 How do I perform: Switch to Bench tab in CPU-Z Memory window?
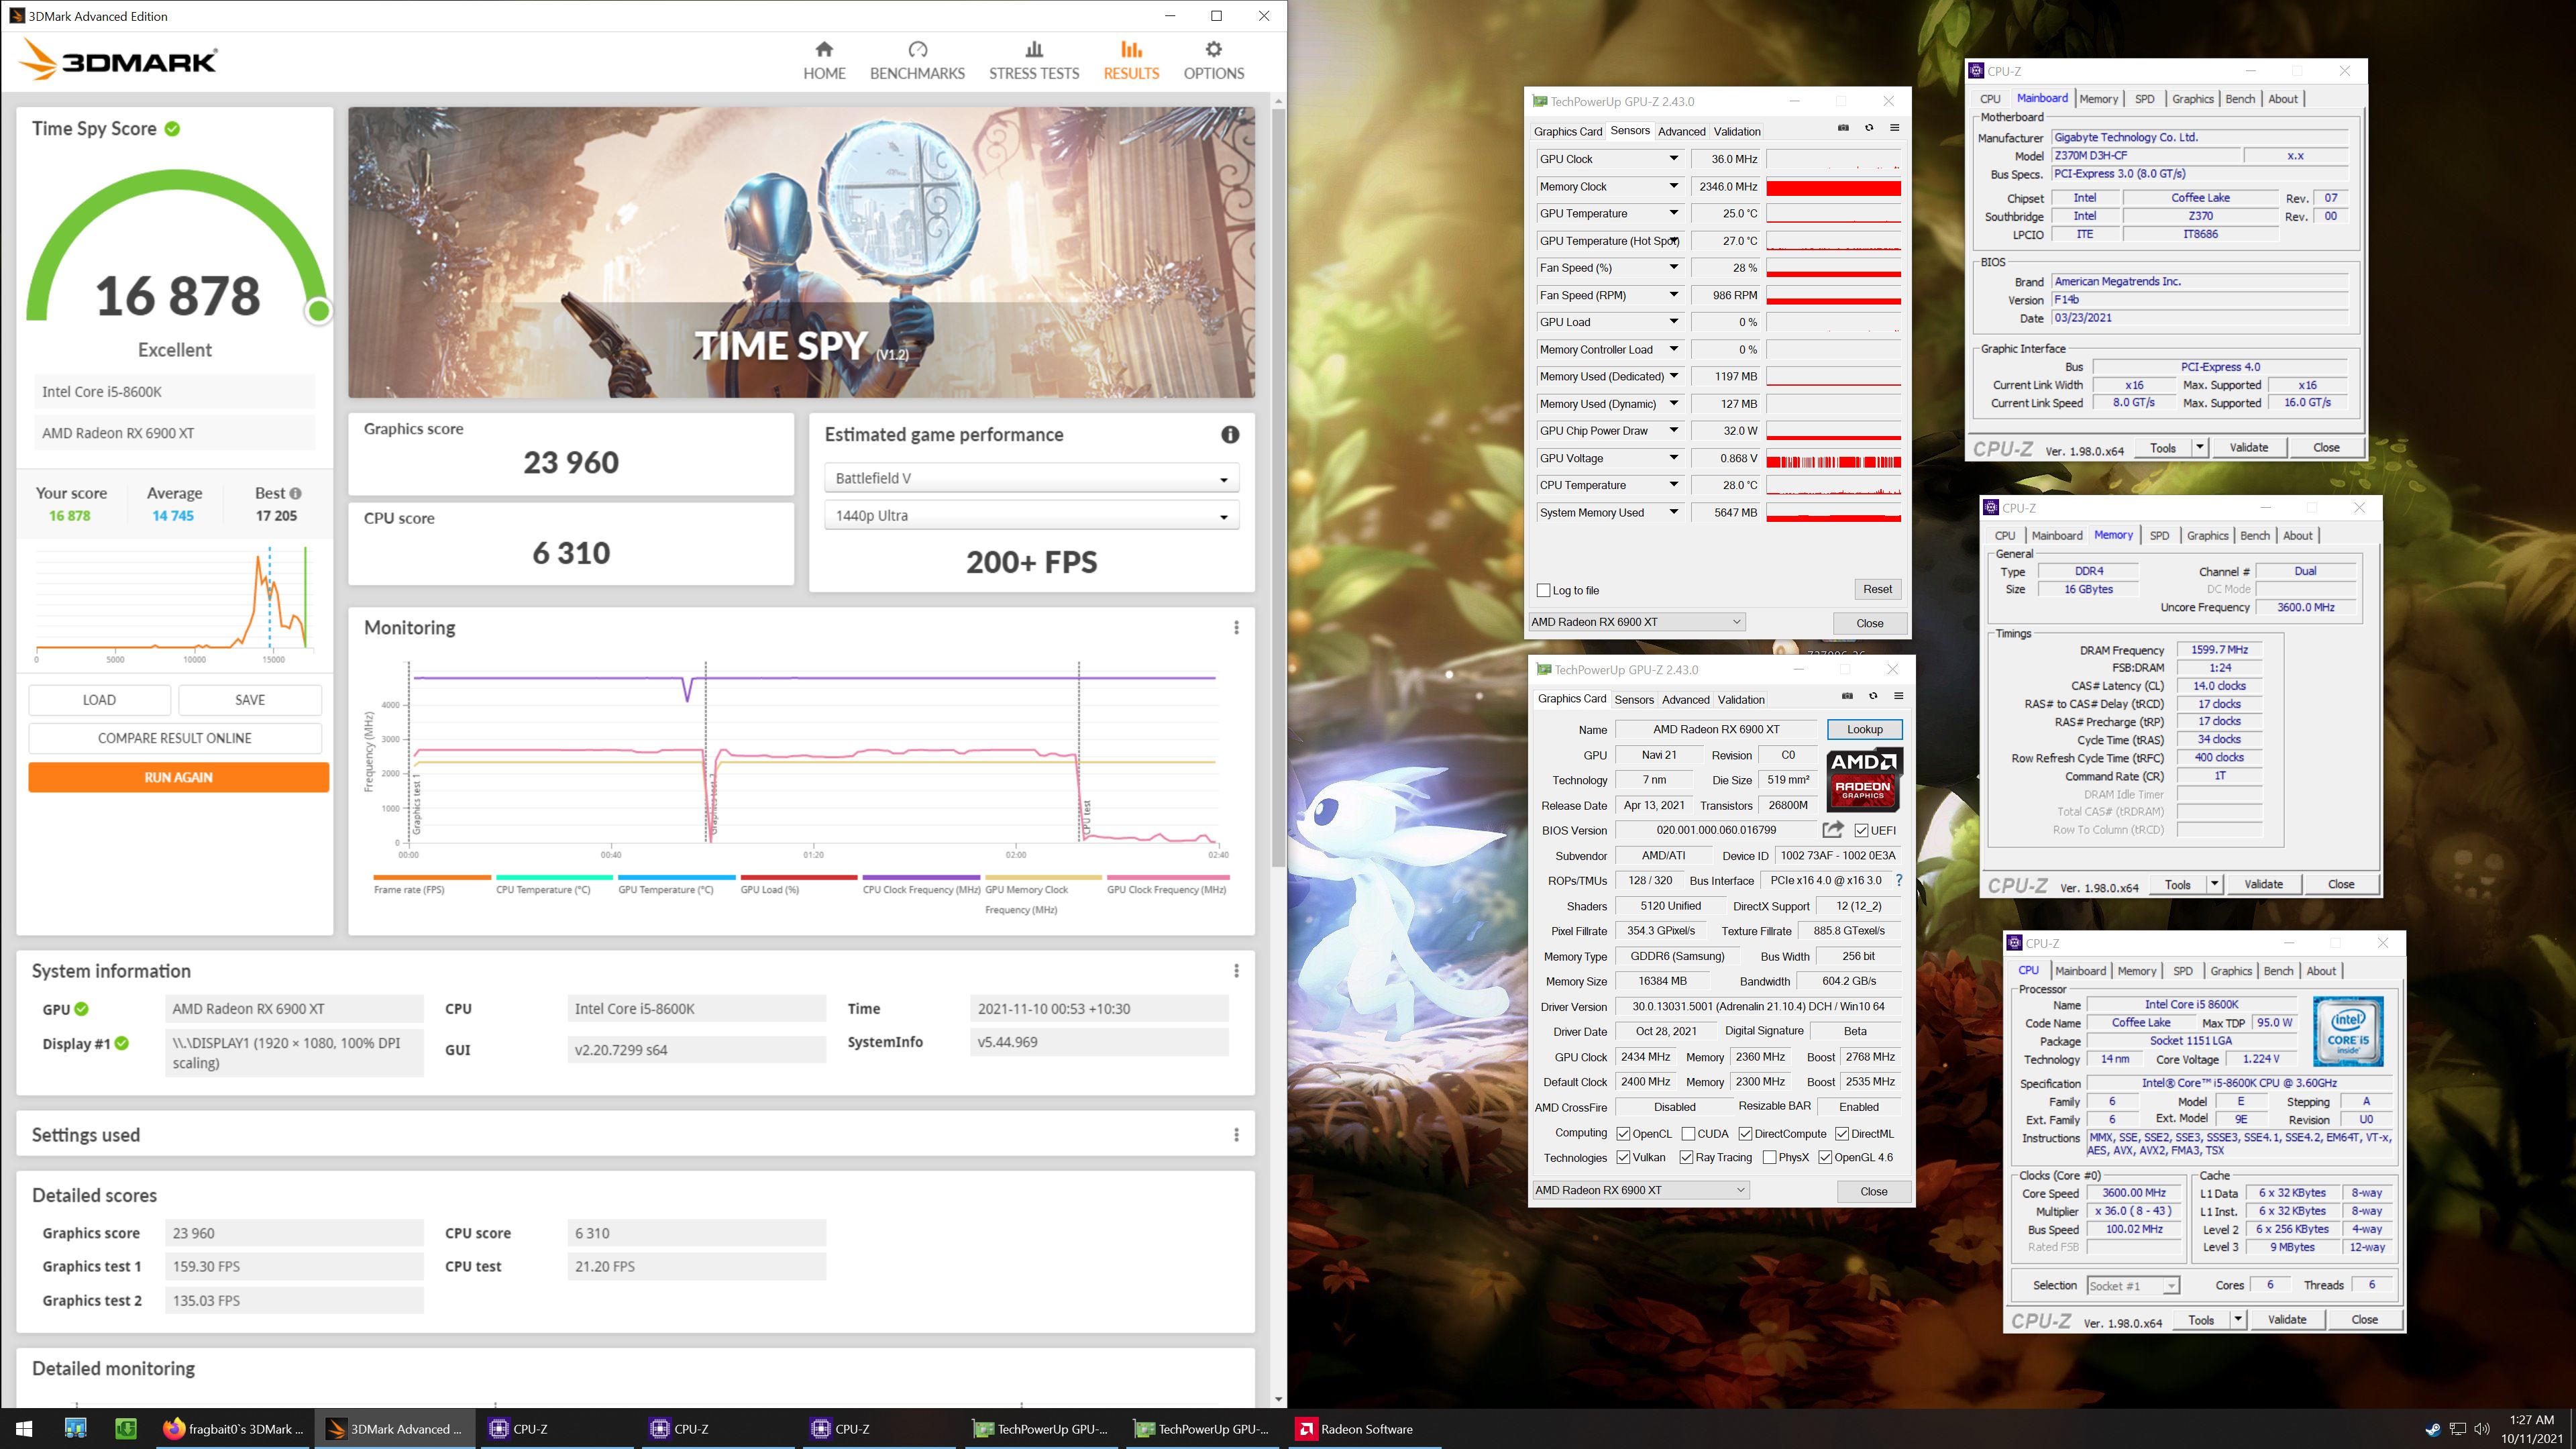[x=2254, y=535]
